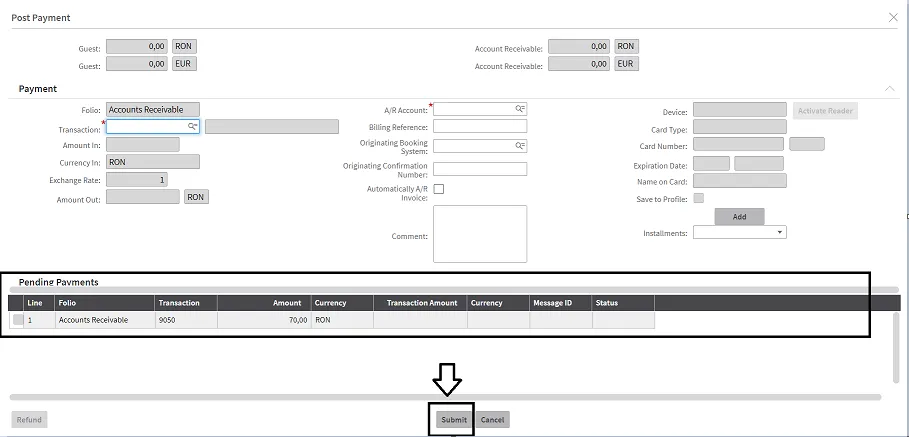Sort by the Folio column header
Viewport: 909px width, 437px height.
pos(105,303)
